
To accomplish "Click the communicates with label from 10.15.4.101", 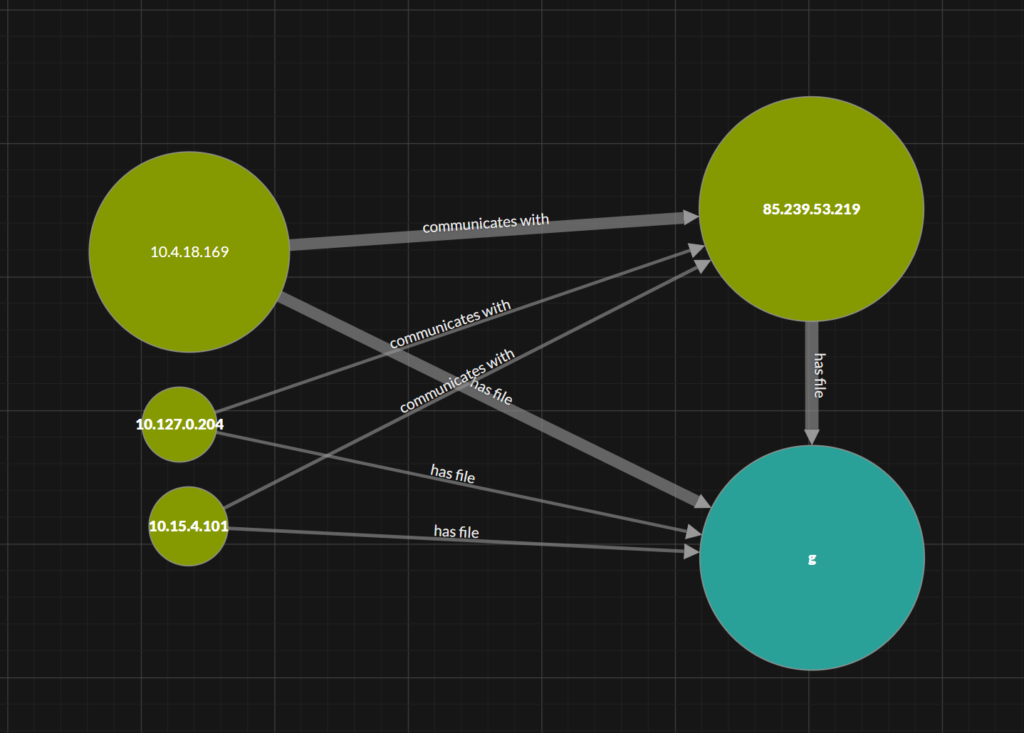I will 457,381.
